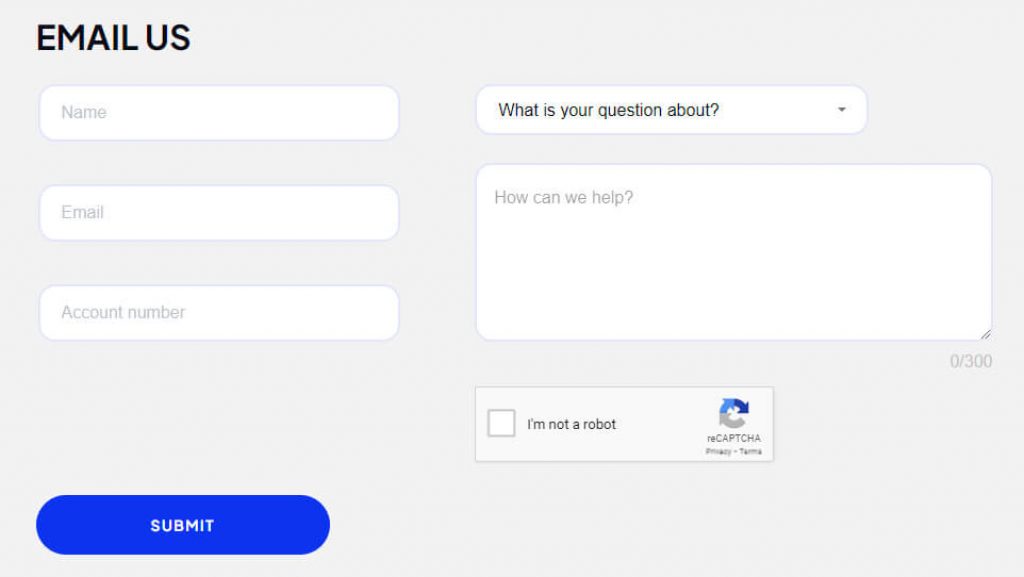Click into the Email input field
This screenshot has width=1024, height=577.
[x=219, y=213]
